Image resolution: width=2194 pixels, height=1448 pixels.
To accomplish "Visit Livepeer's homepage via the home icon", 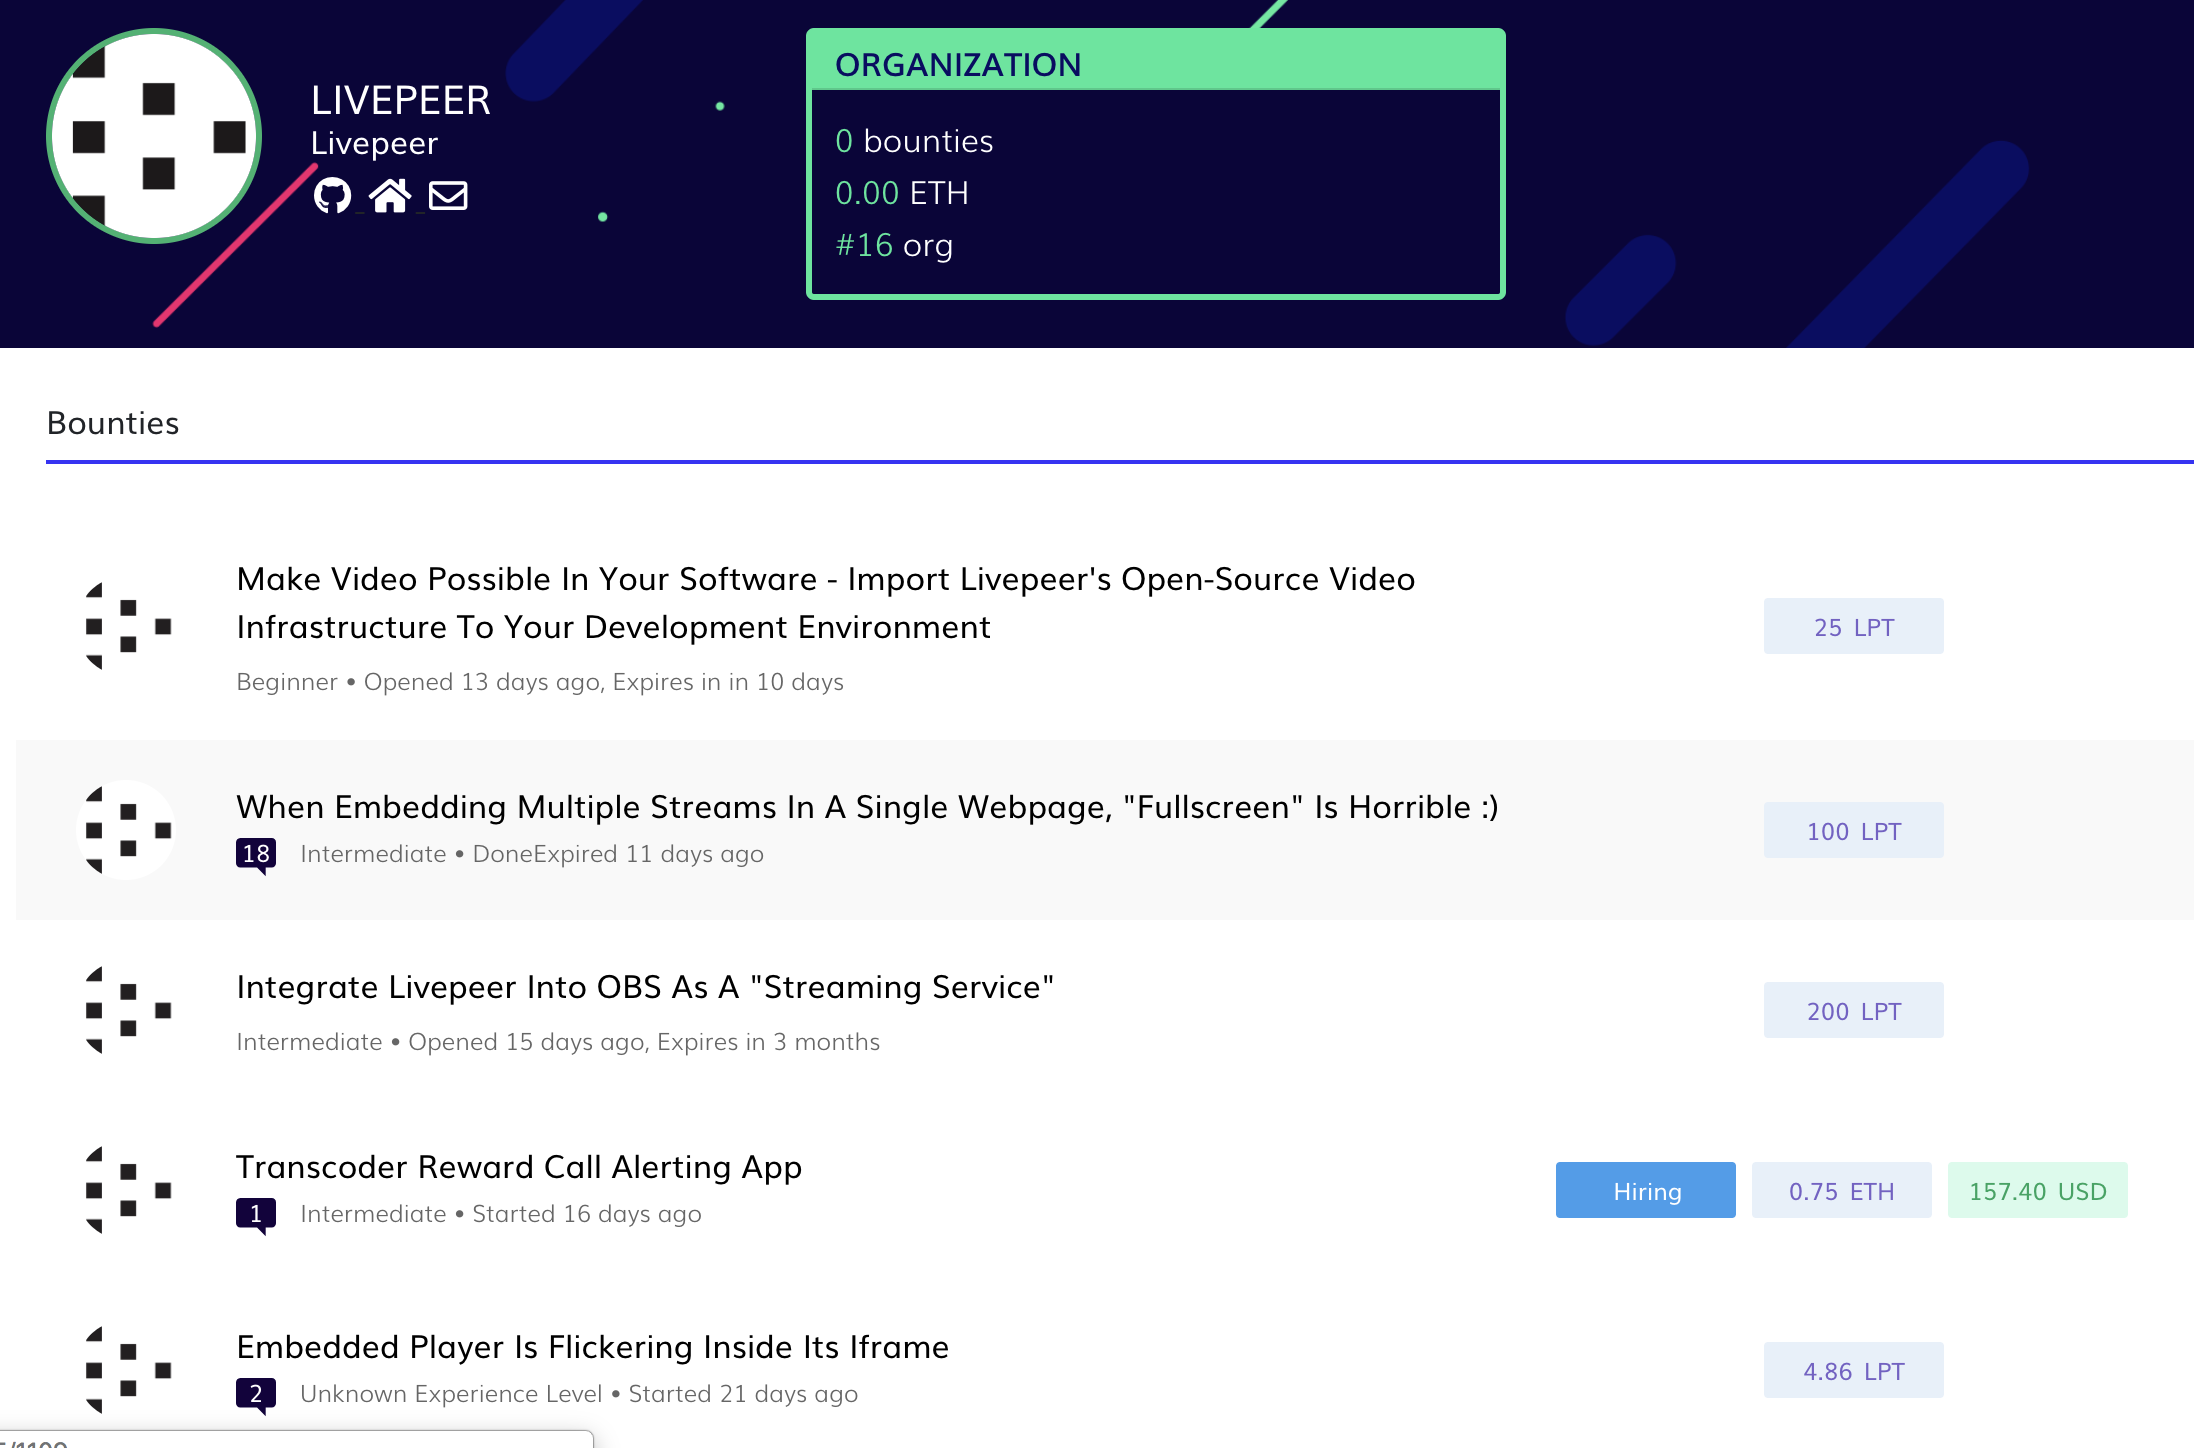I will click(390, 194).
